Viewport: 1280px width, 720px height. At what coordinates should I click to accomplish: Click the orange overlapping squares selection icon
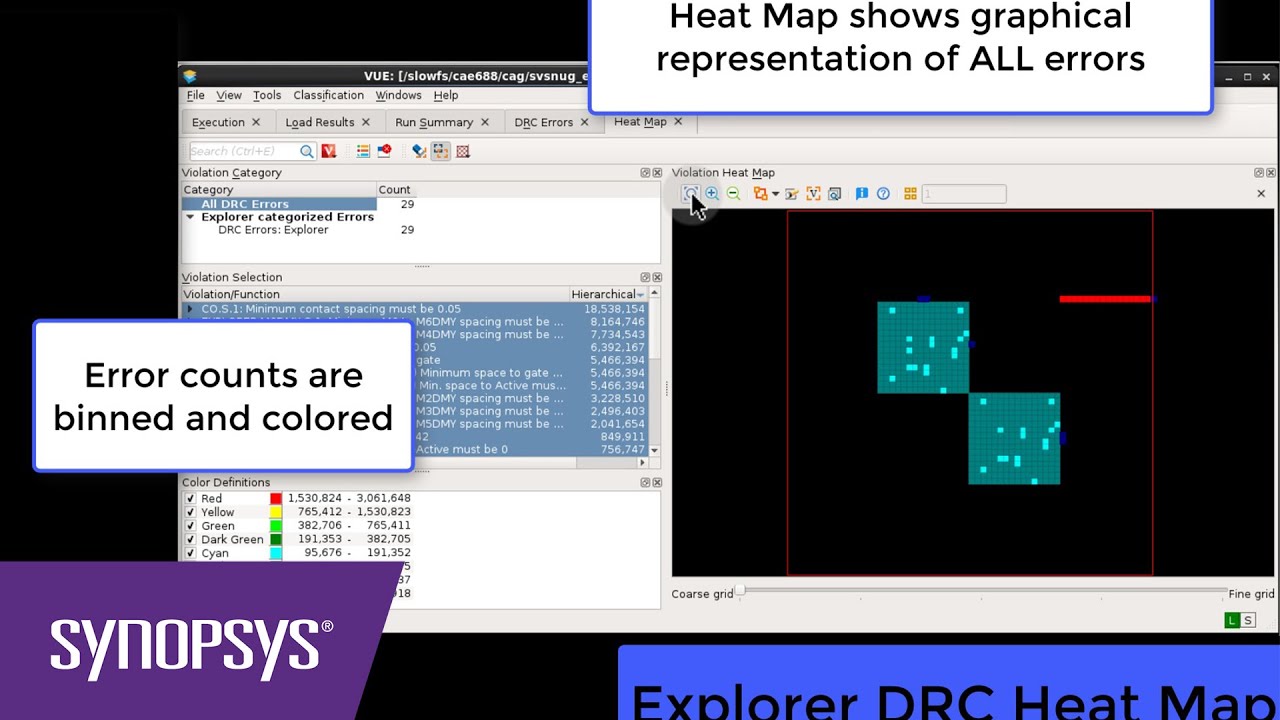[x=761, y=194]
